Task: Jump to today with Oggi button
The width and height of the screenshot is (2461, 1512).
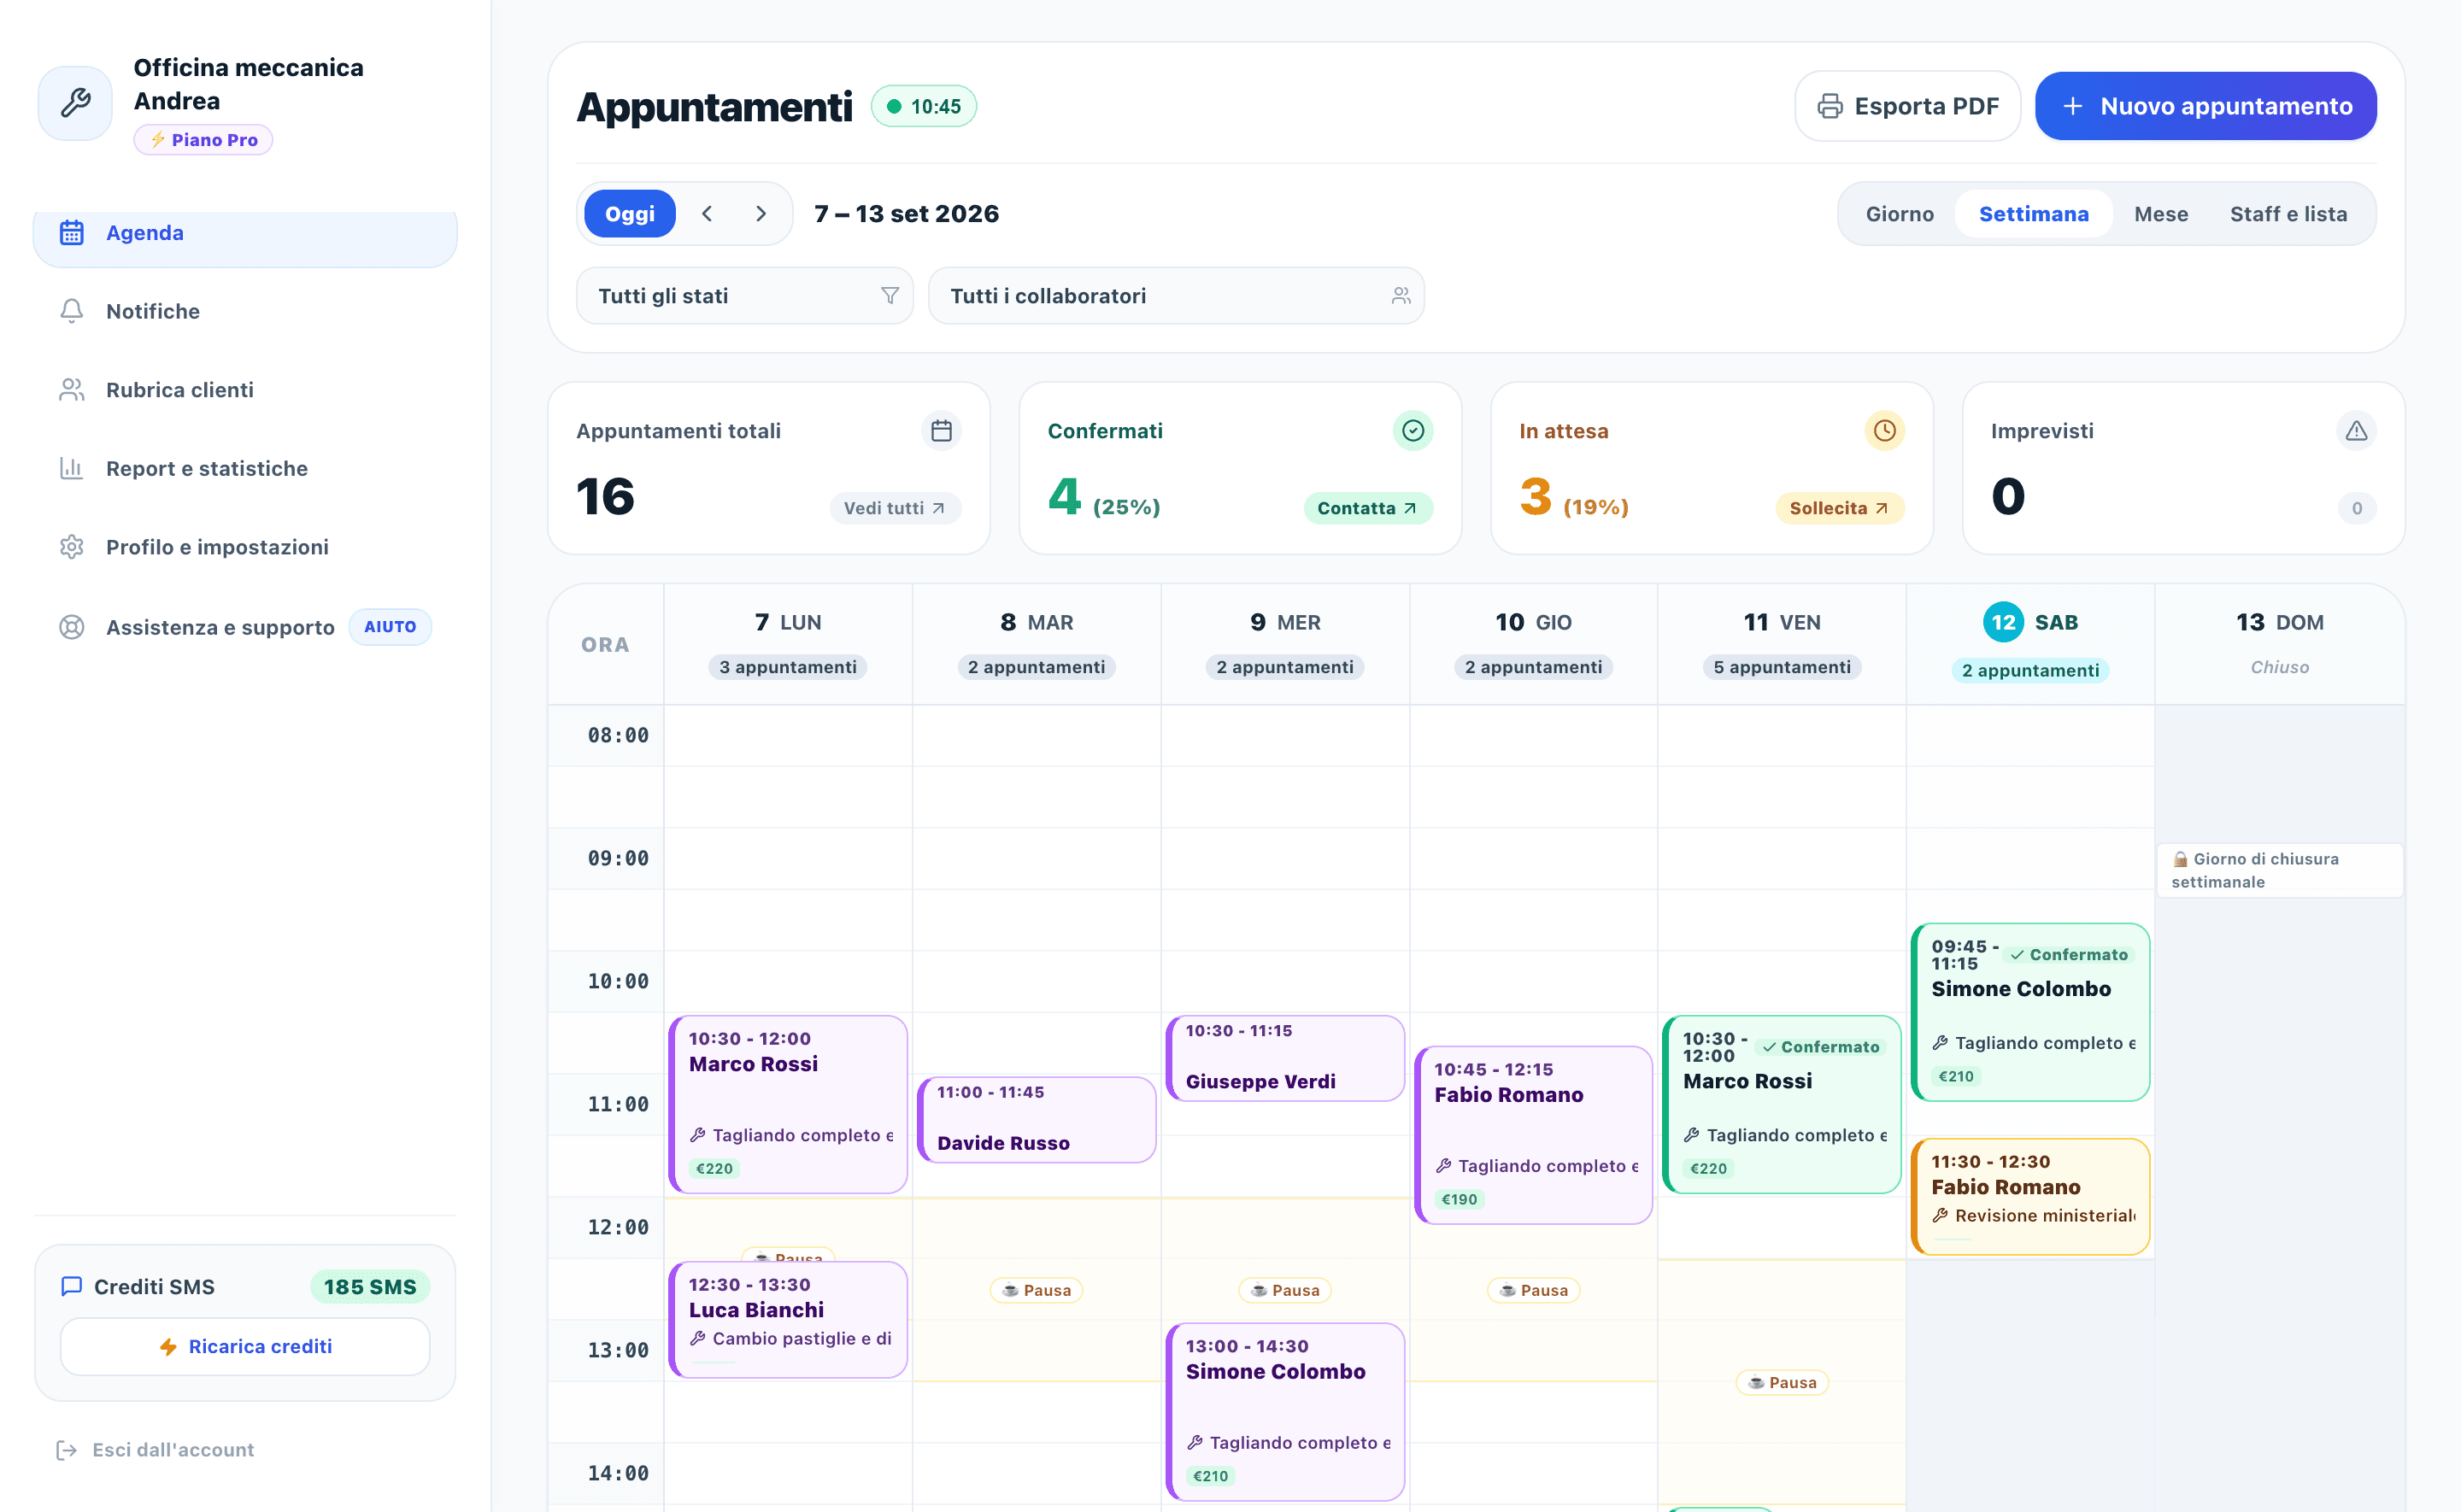Action: (x=629, y=214)
